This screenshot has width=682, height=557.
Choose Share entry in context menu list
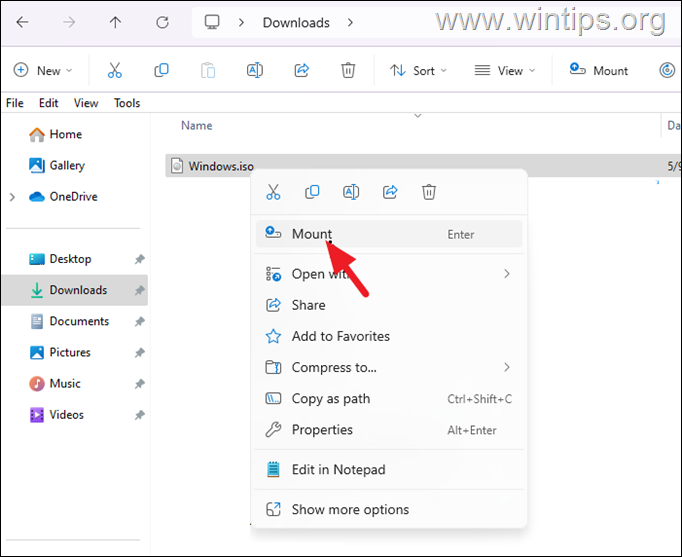point(389,305)
